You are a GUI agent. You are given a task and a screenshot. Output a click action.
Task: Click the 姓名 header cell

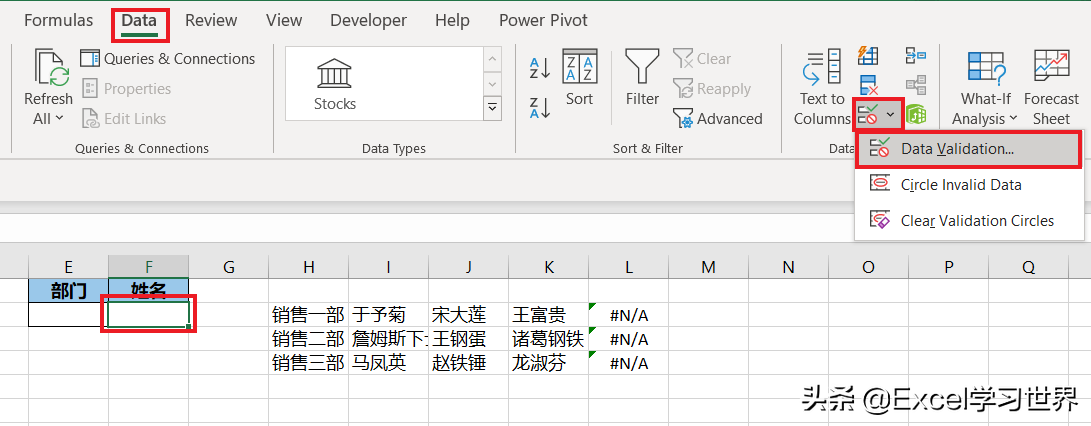(149, 290)
